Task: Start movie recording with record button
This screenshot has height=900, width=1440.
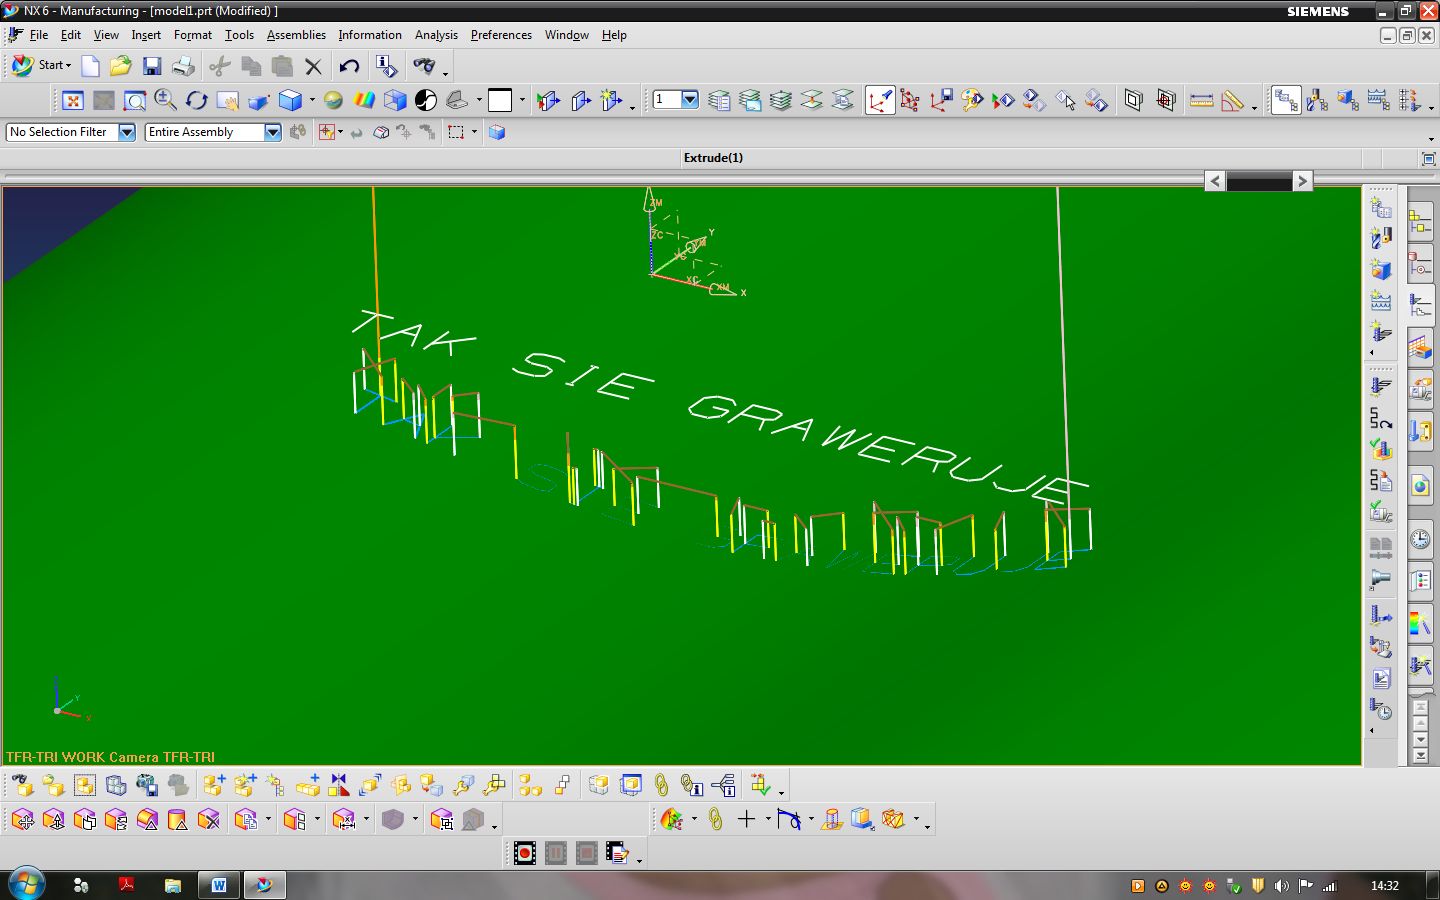Action: [525, 853]
